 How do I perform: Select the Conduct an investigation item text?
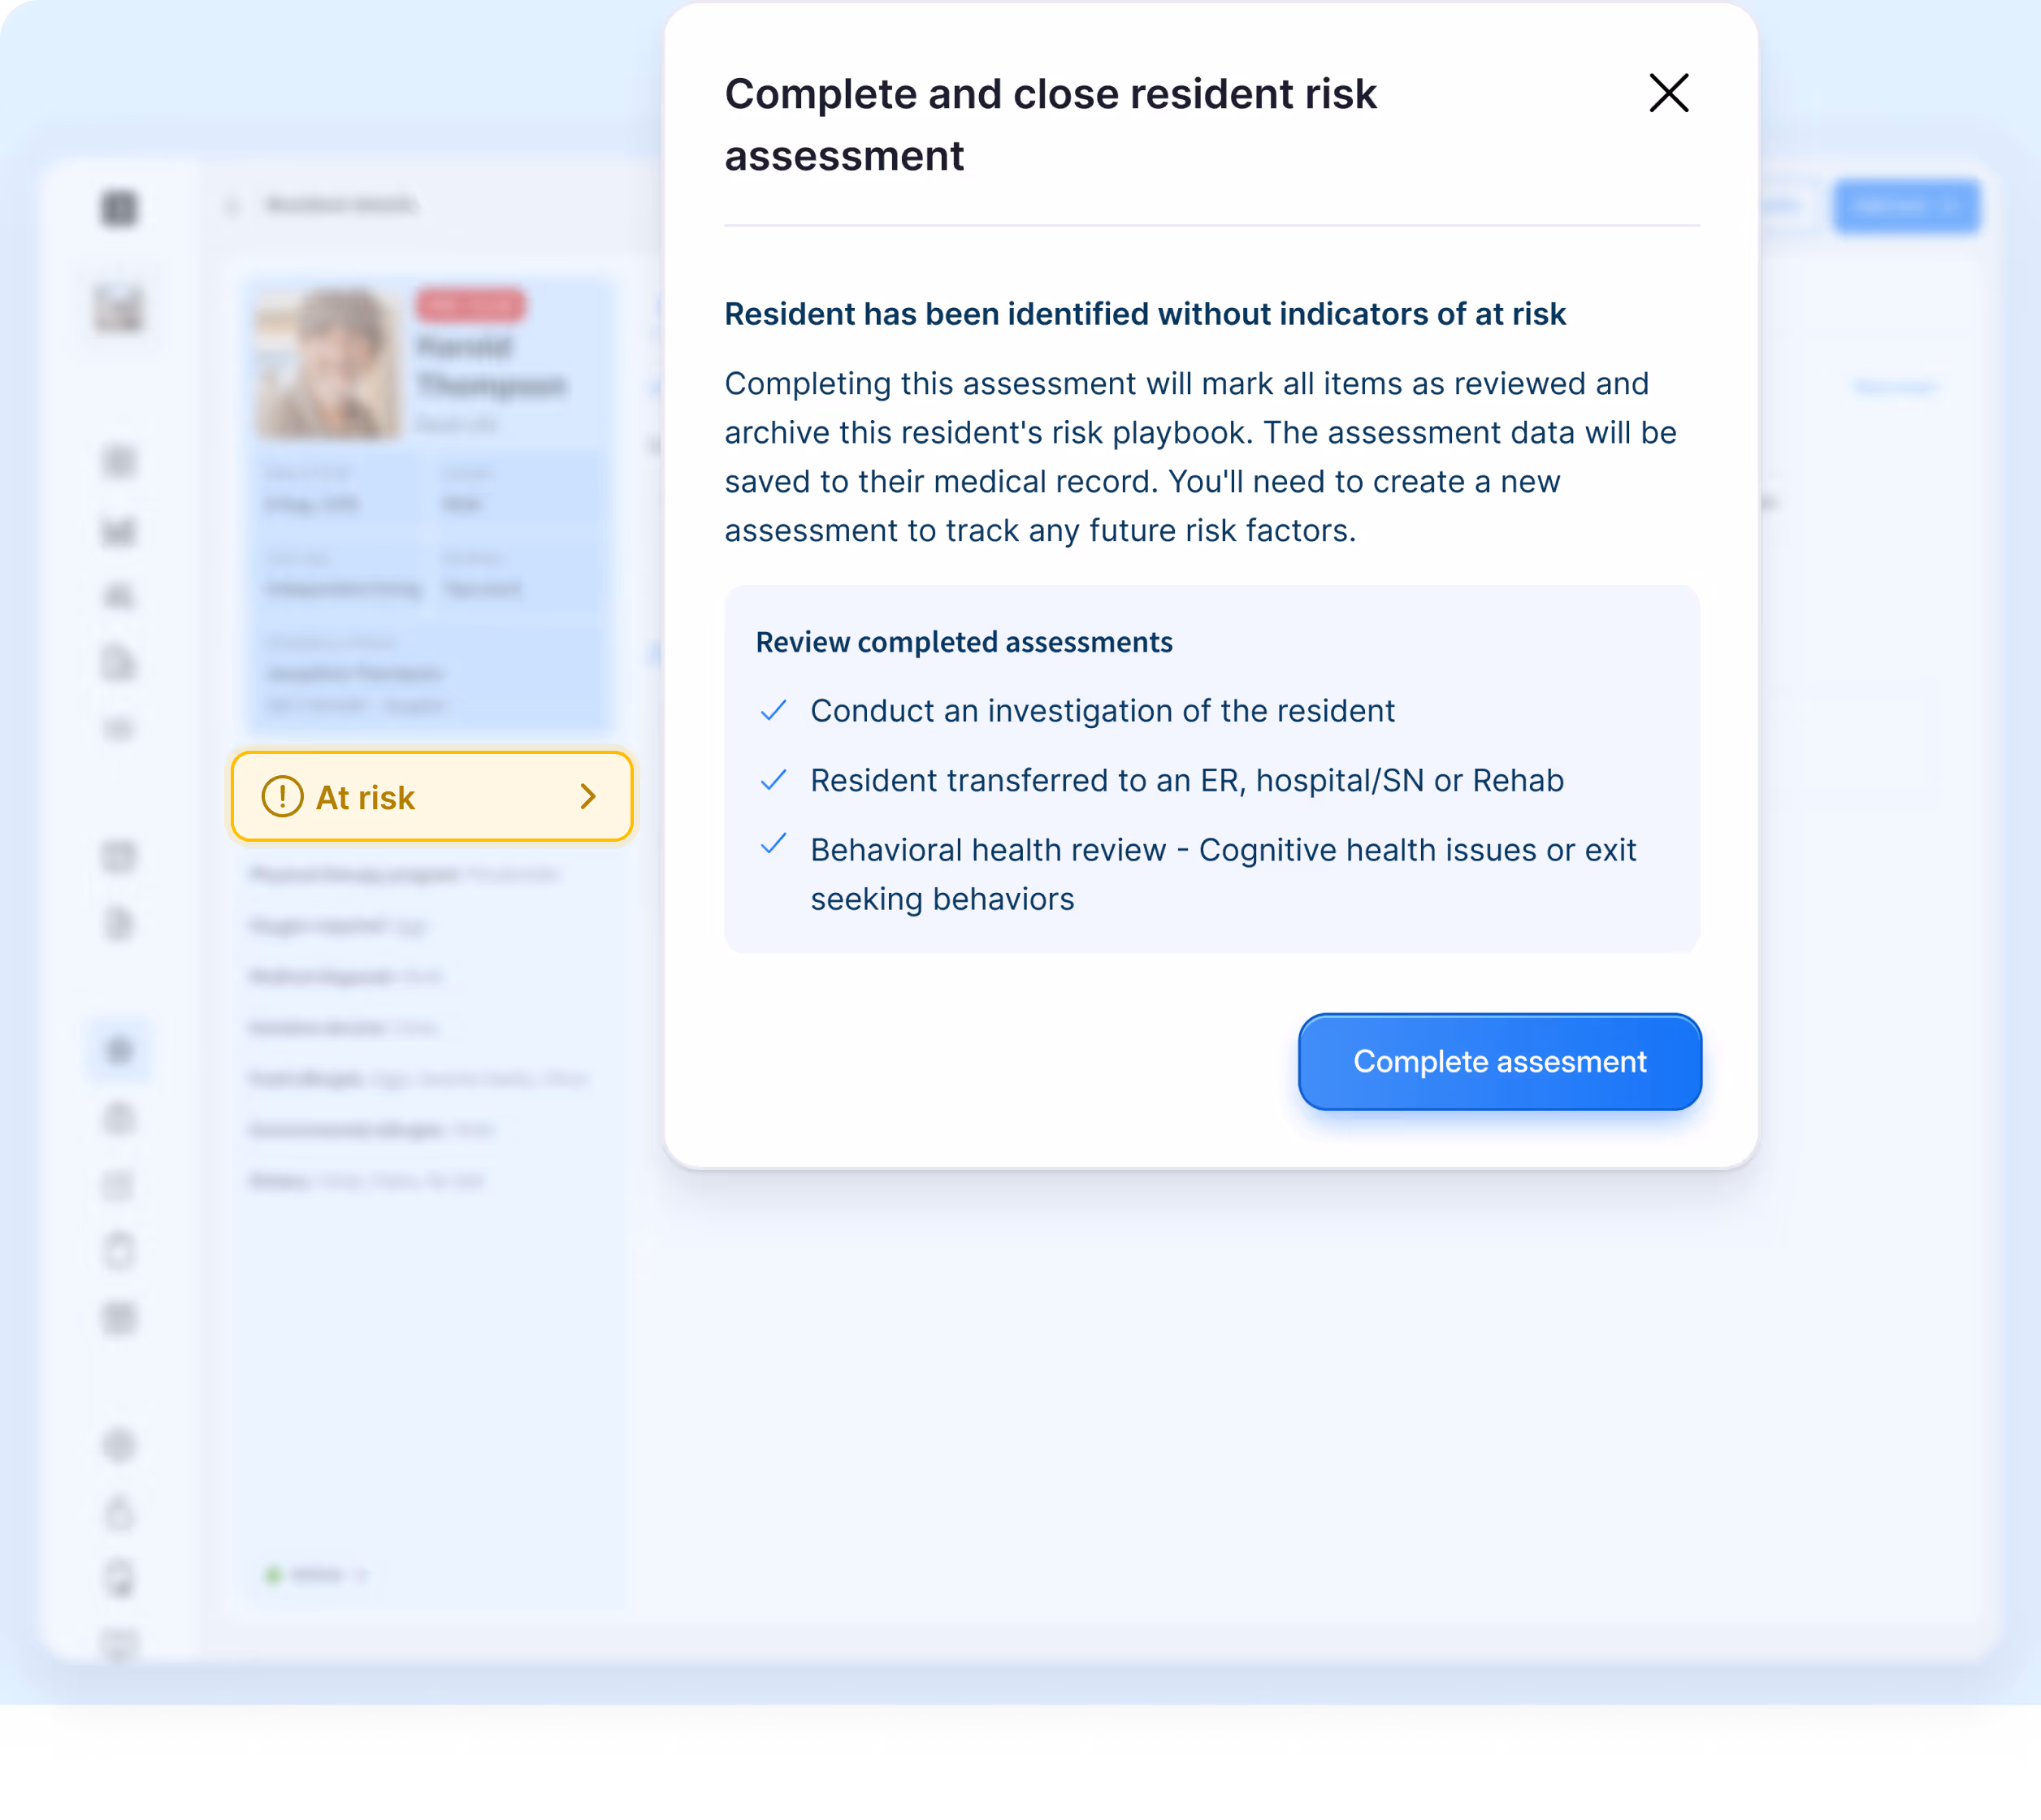pos(1102,710)
